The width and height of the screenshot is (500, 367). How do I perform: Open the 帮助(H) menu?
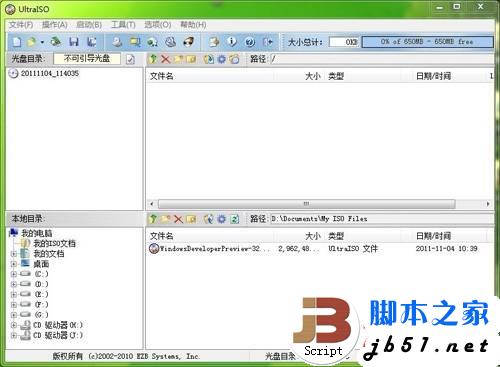click(193, 25)
